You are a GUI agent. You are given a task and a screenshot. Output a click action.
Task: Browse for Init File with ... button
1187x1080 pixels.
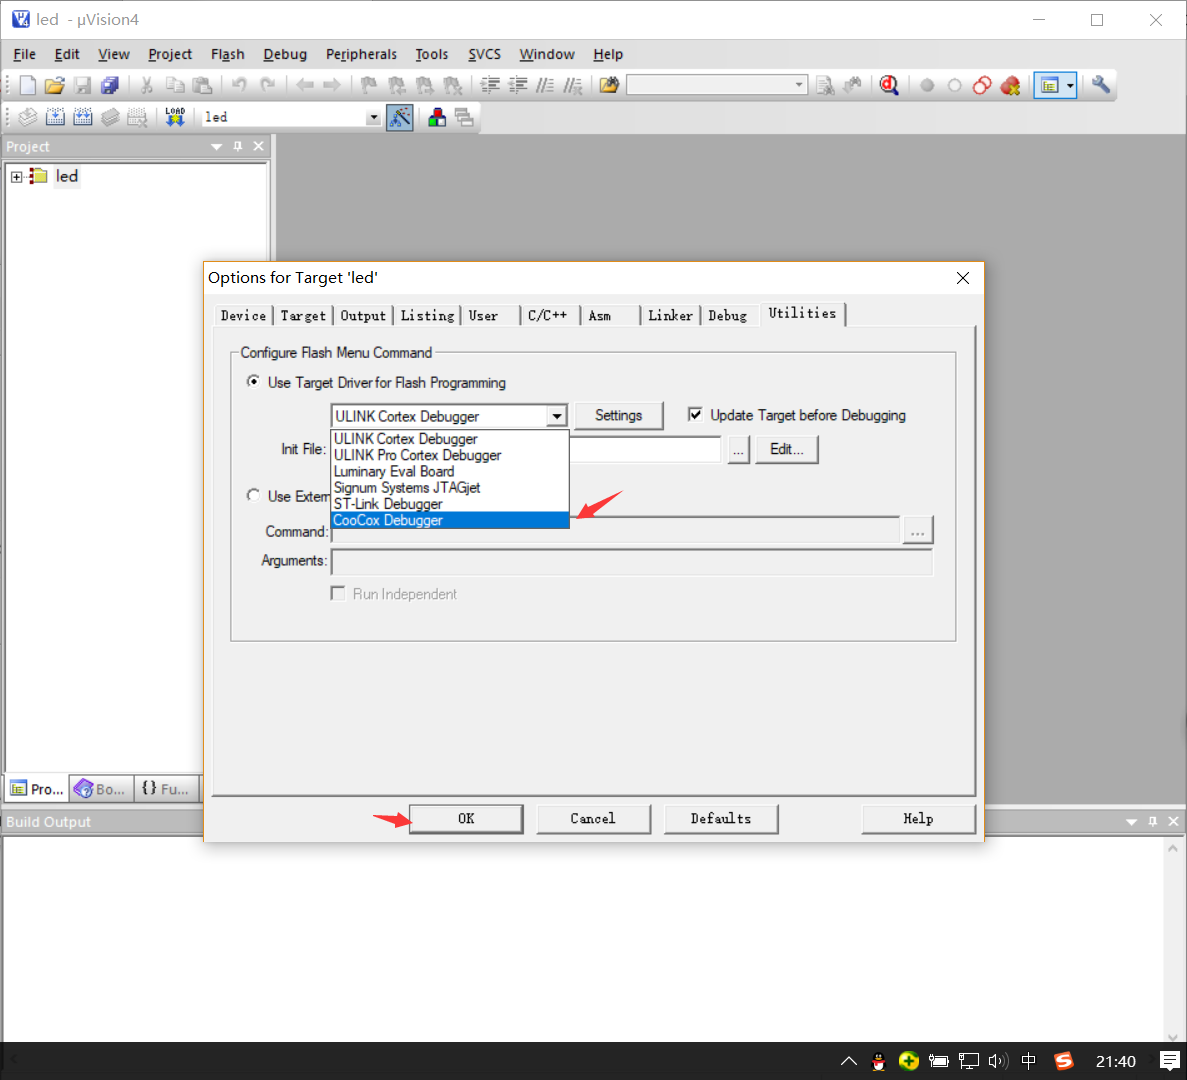click(738, 450)
